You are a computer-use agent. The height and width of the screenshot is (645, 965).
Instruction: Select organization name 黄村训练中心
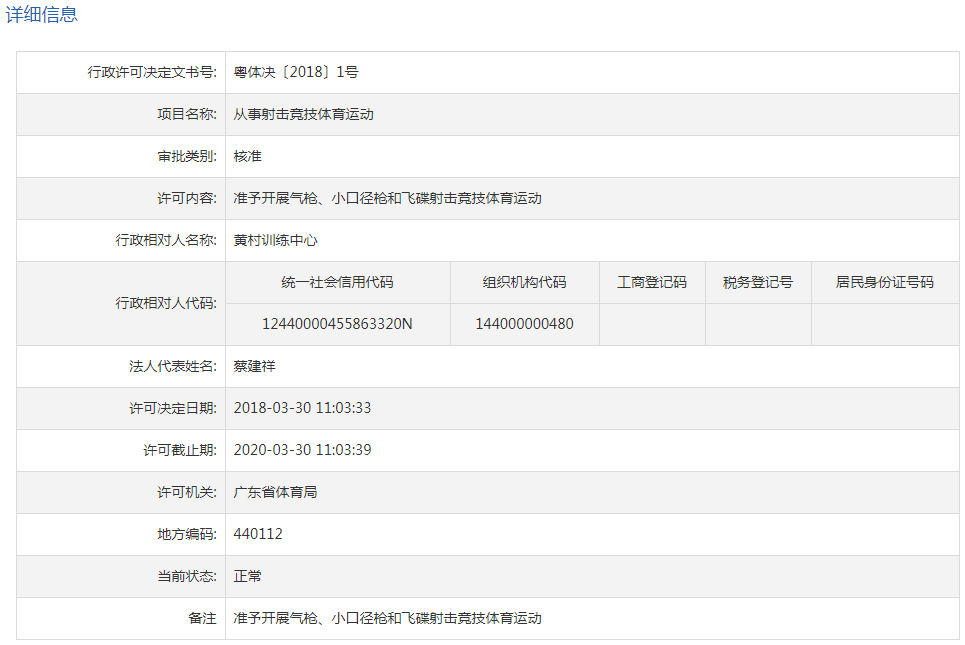[x=275, y=240]
